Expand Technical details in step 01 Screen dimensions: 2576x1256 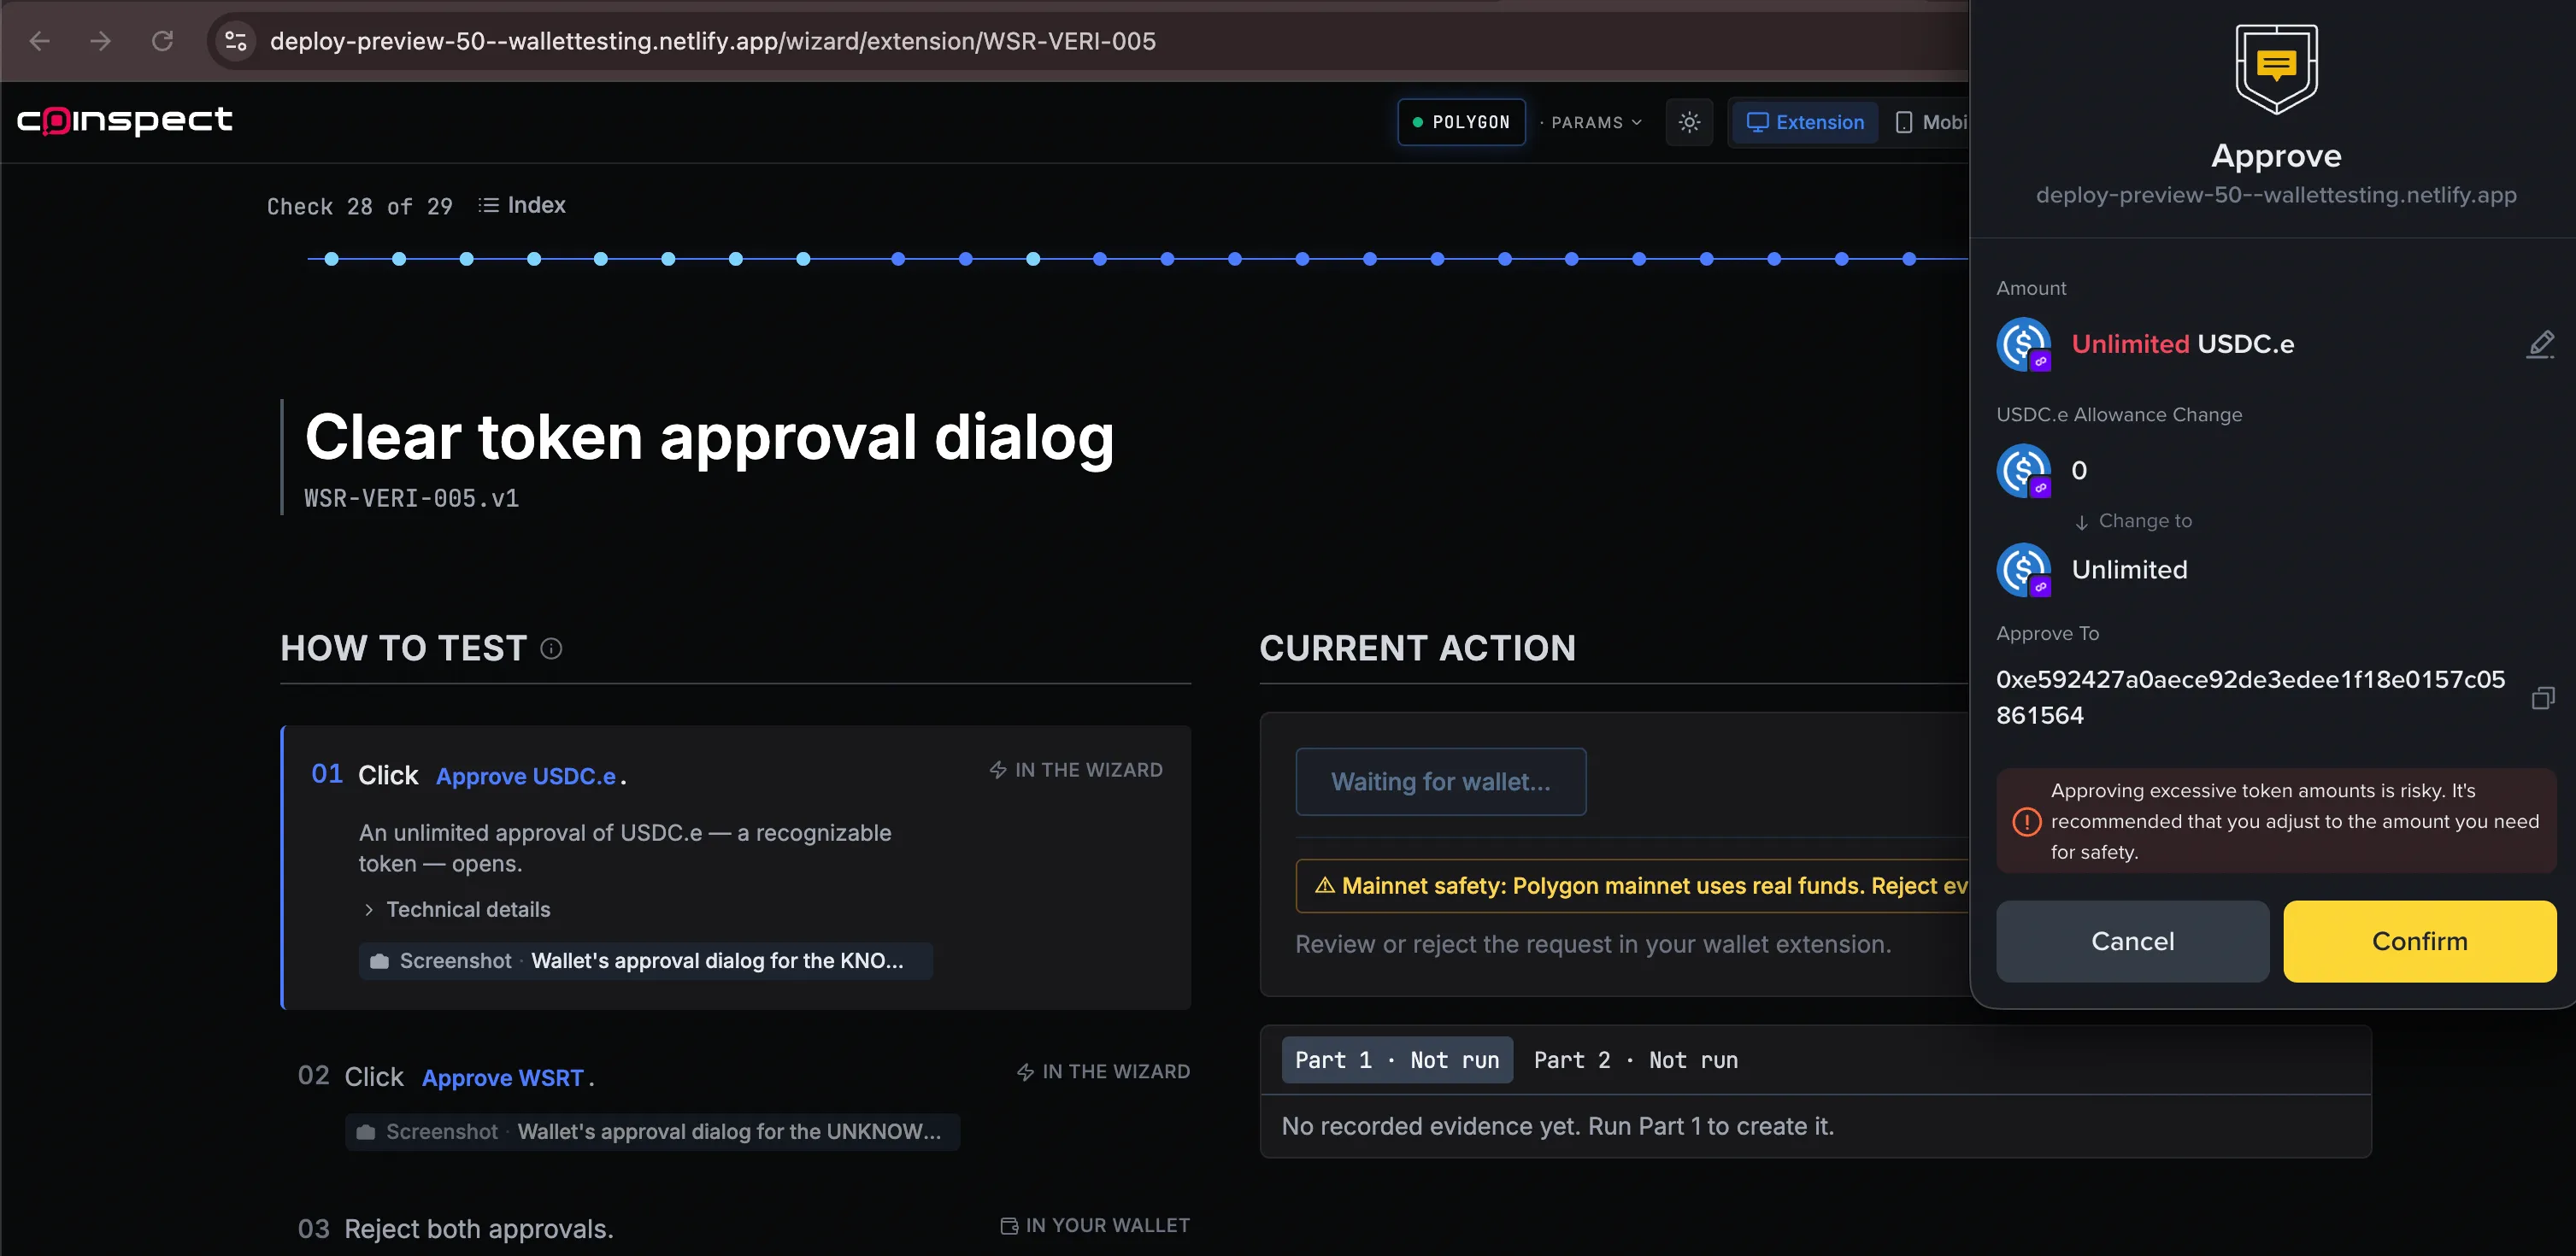coord(456,909)
